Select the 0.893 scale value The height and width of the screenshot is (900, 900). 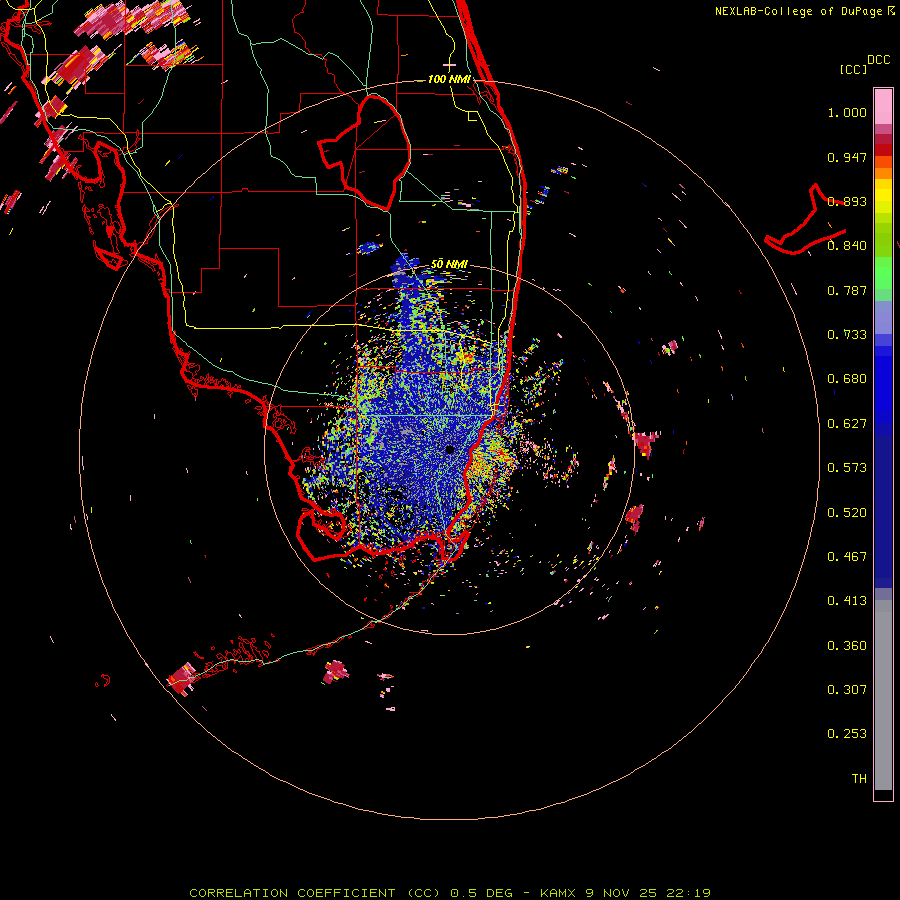point(847,201)
